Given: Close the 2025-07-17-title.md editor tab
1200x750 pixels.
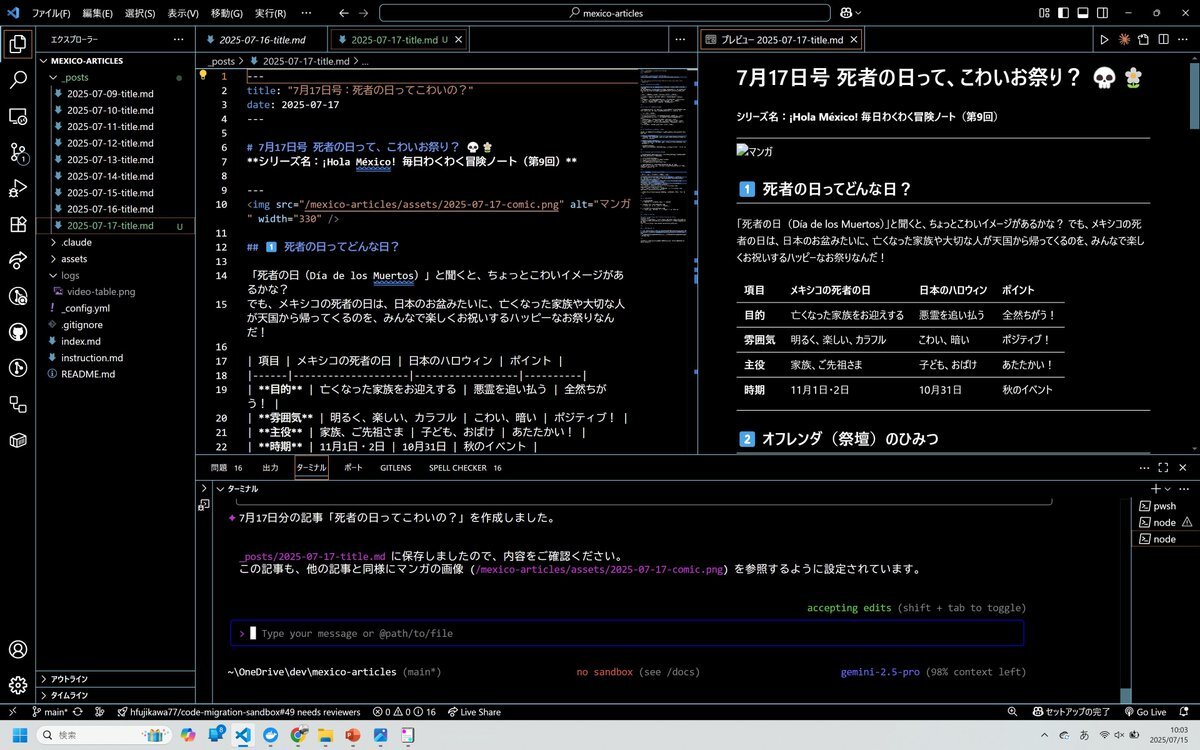Looking at the screenshot, I should tap(458, 40).
